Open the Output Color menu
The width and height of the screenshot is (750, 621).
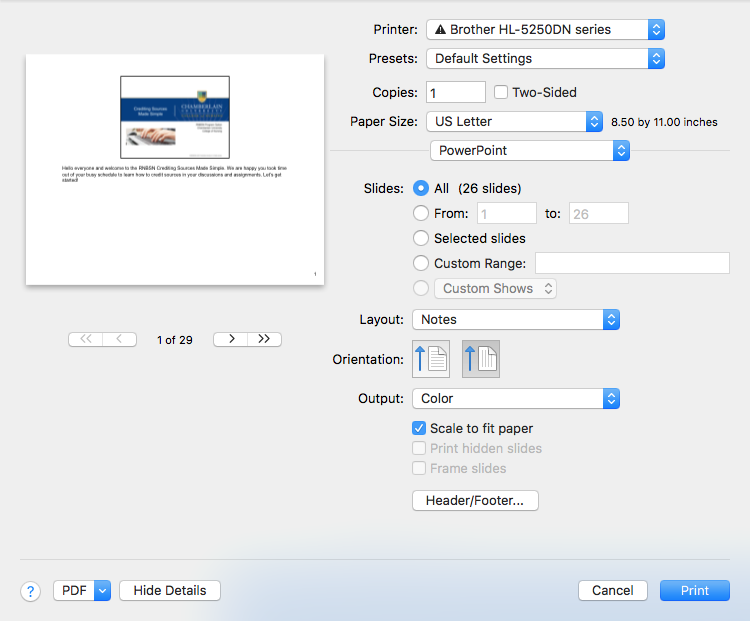point(516,398)
